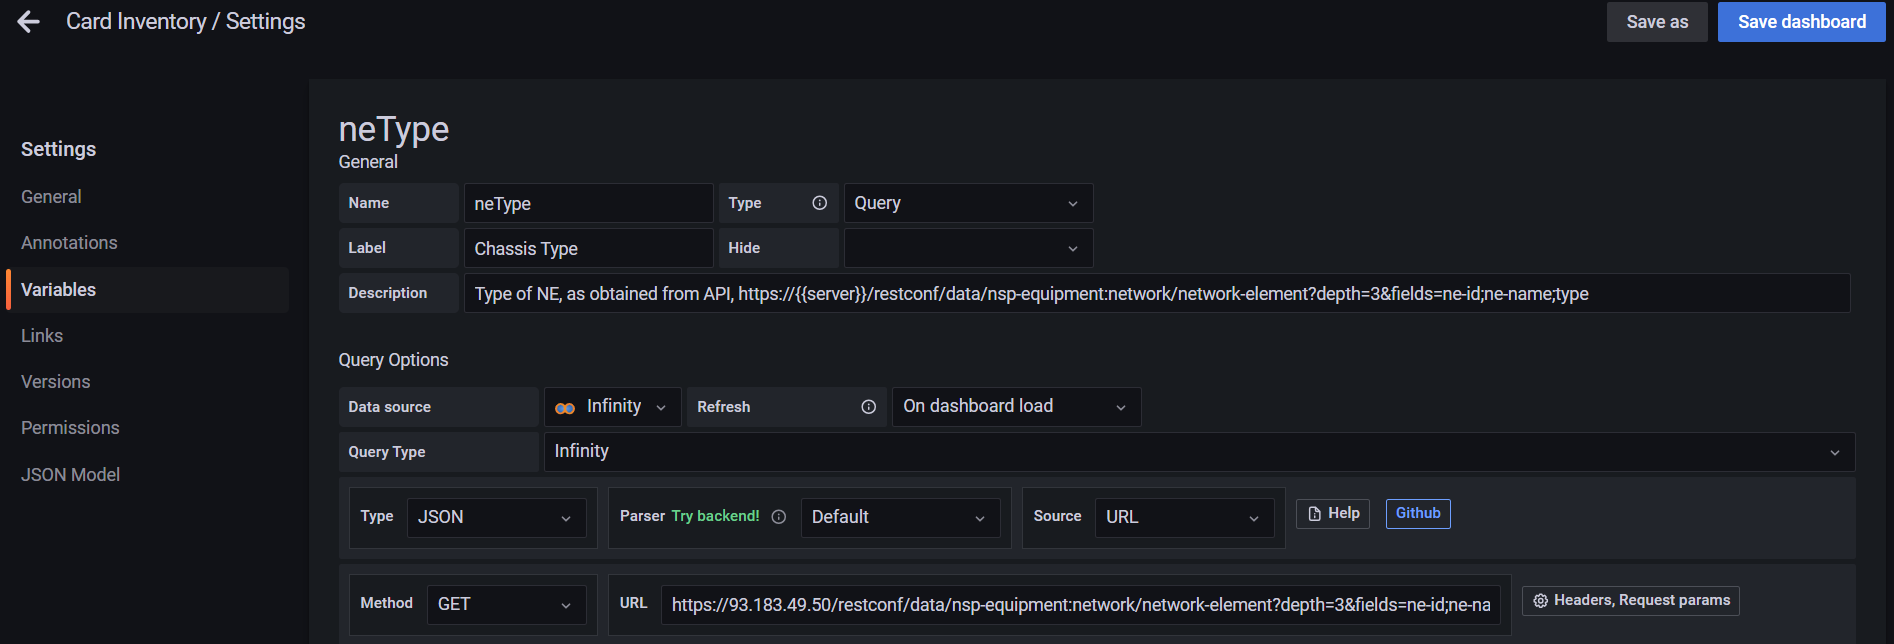Click the Method label
The width and height of the screenshot is (1894, 644).
point(387,603)
